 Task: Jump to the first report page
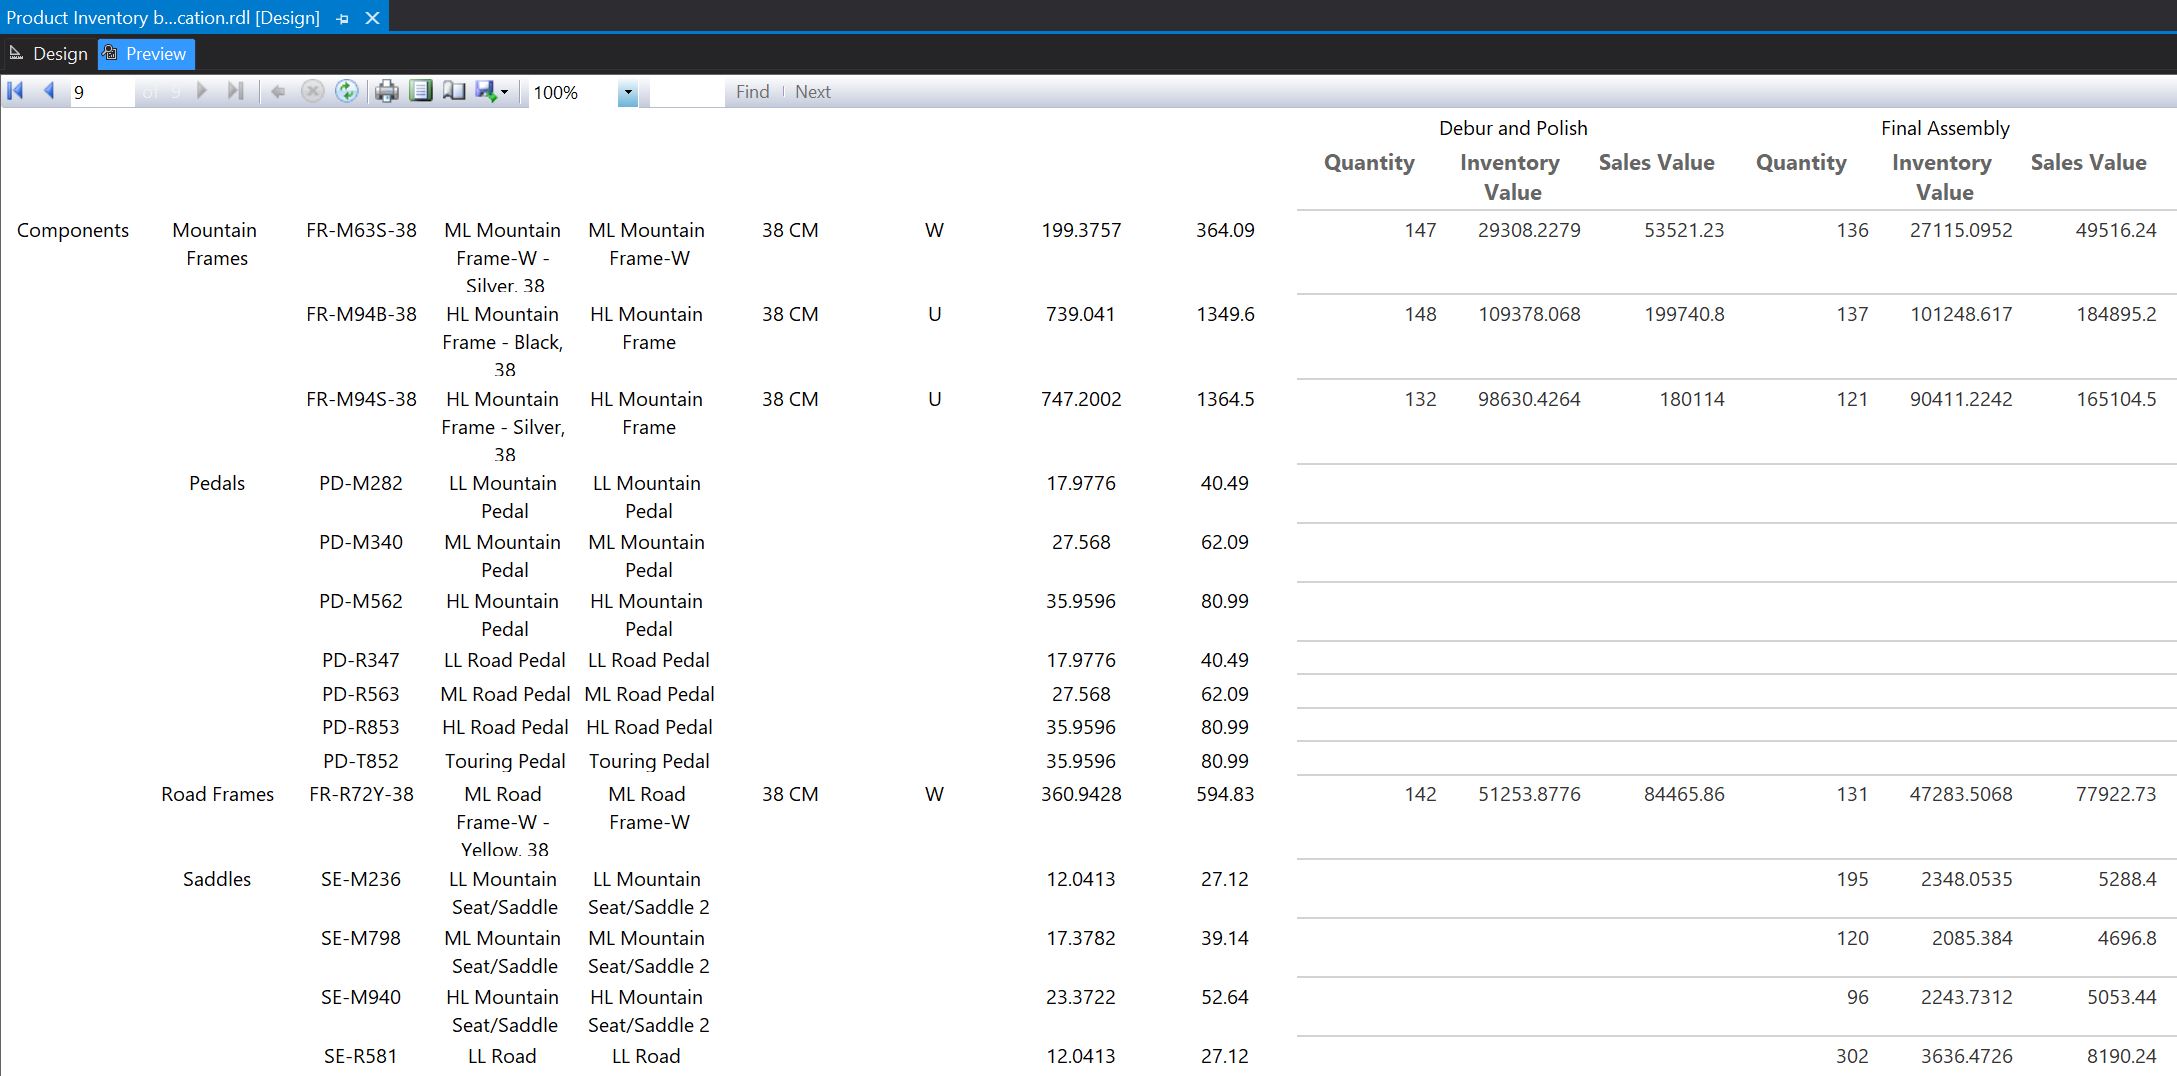15,92
